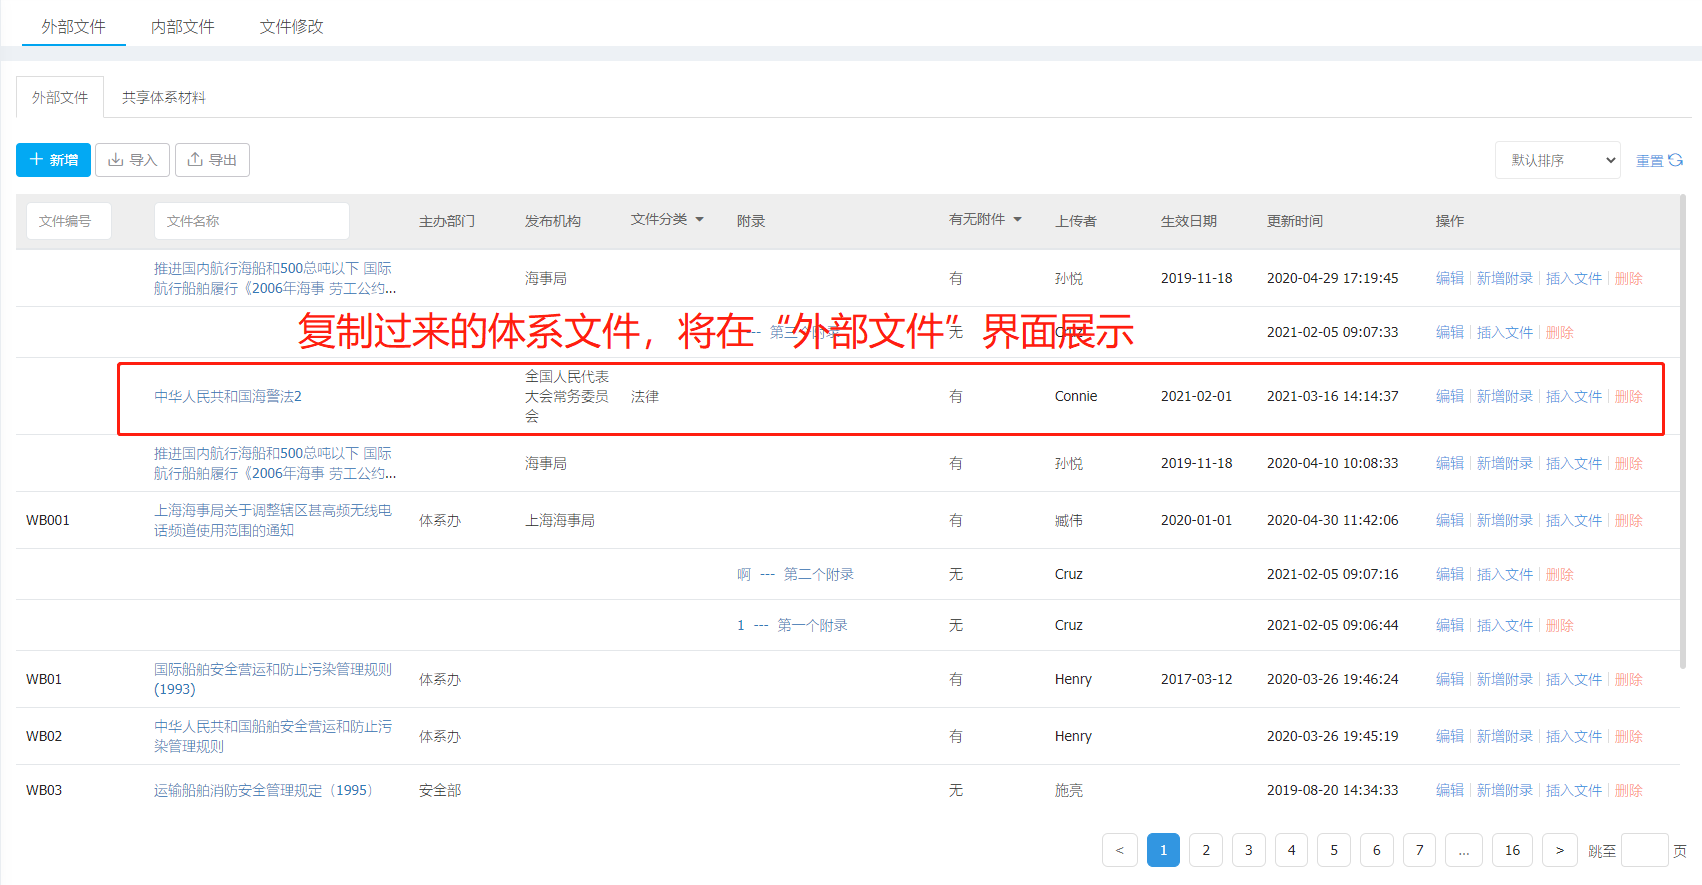Screen dimensions: 1702x885
Task: Click the 更新时间 column header
Action: [x=1294, y=221]
